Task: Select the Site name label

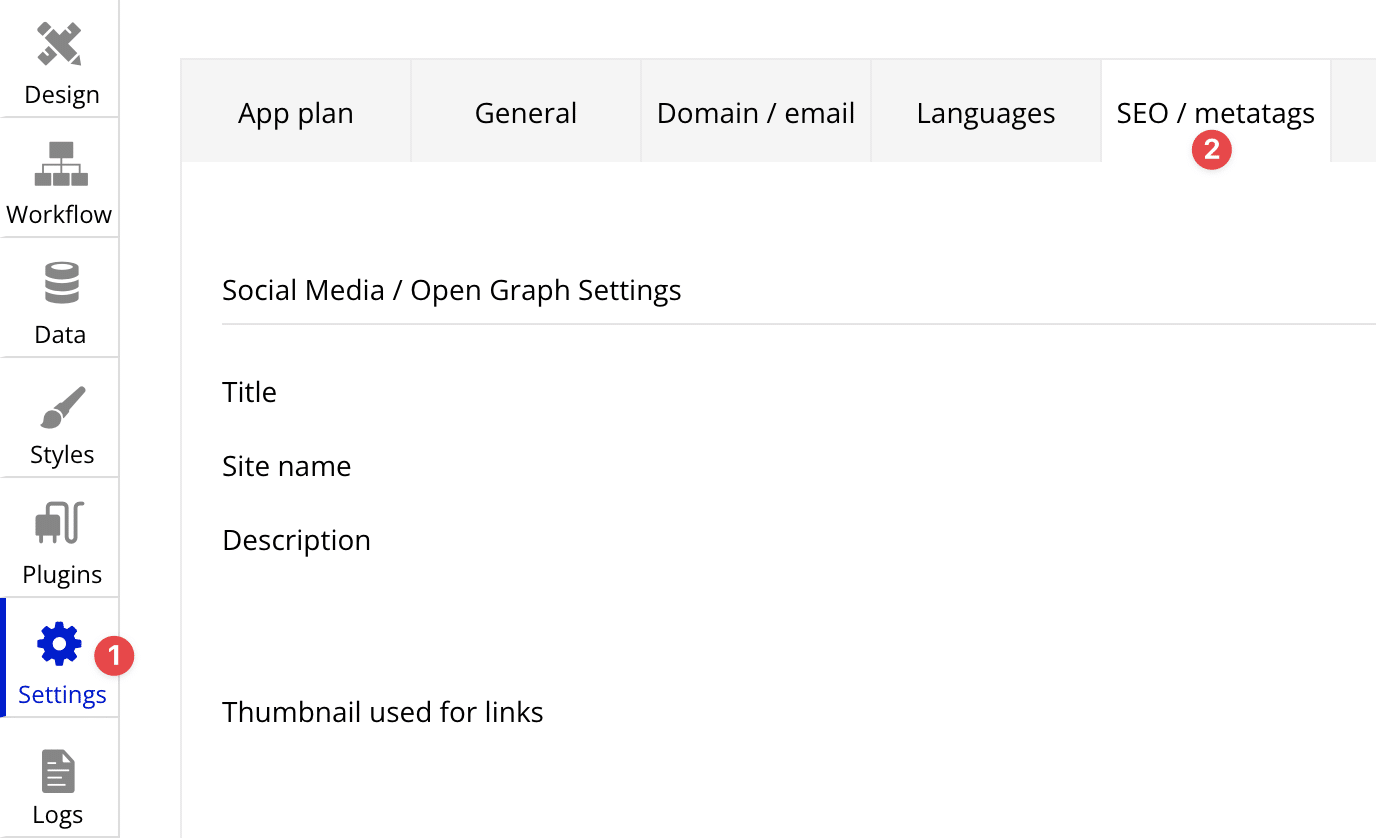Action: 287,466
